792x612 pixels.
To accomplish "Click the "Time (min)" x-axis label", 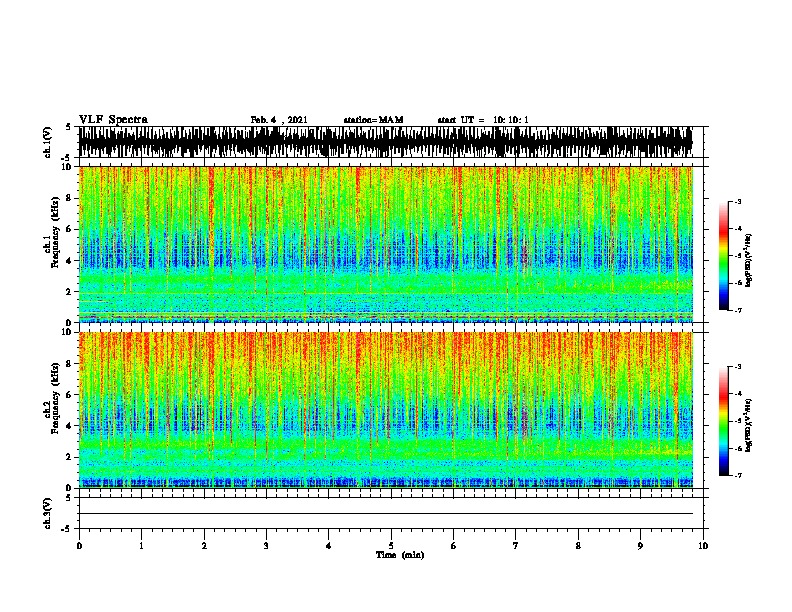I will coord(400,555).
